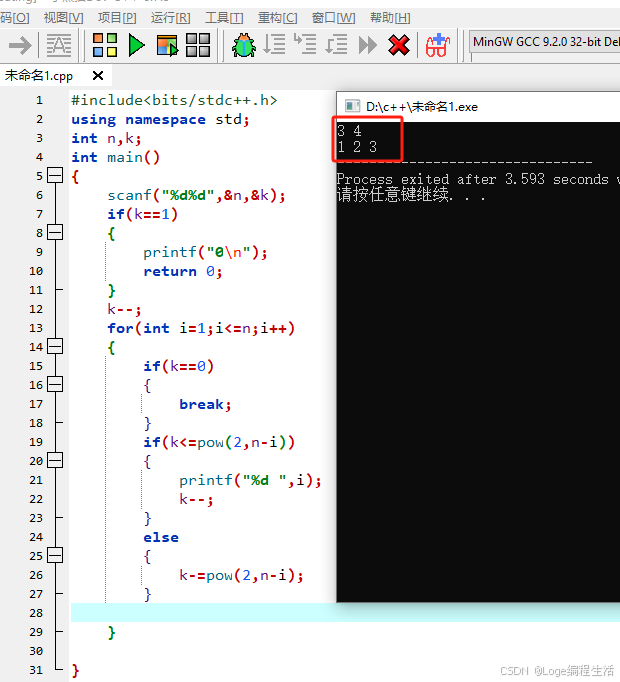Viewport: 620px width, 682px height.
Task: Click the 'return 0;' statement
Action: click(183, 271)
